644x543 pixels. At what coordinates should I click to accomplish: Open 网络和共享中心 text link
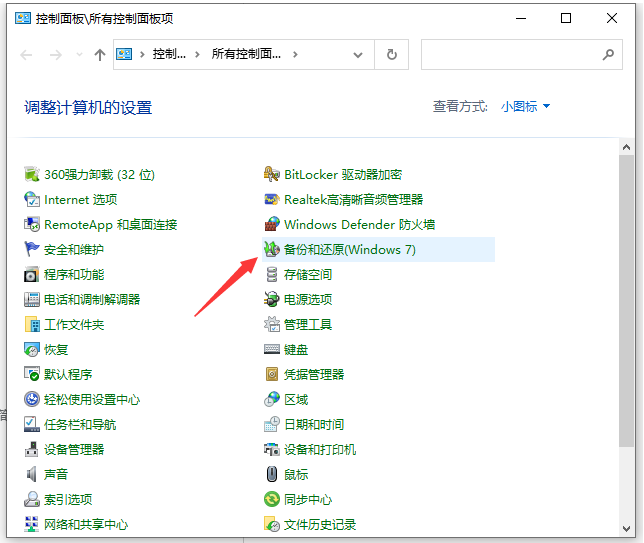[x=86, y=525]
